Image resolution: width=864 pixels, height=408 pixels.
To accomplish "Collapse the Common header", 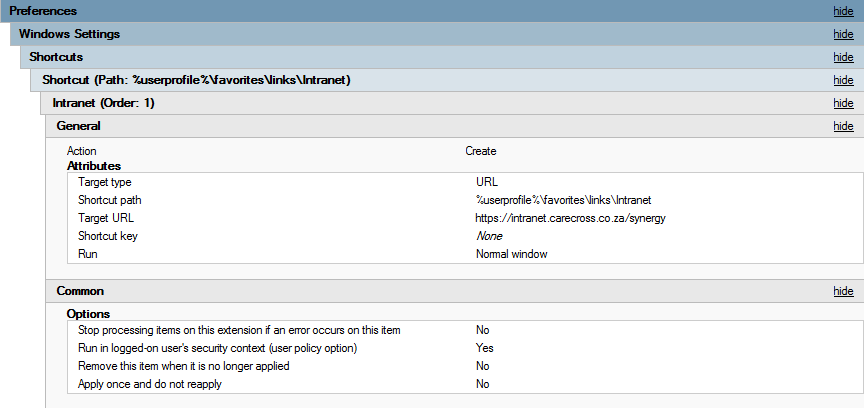I will (x=455, y=291).
